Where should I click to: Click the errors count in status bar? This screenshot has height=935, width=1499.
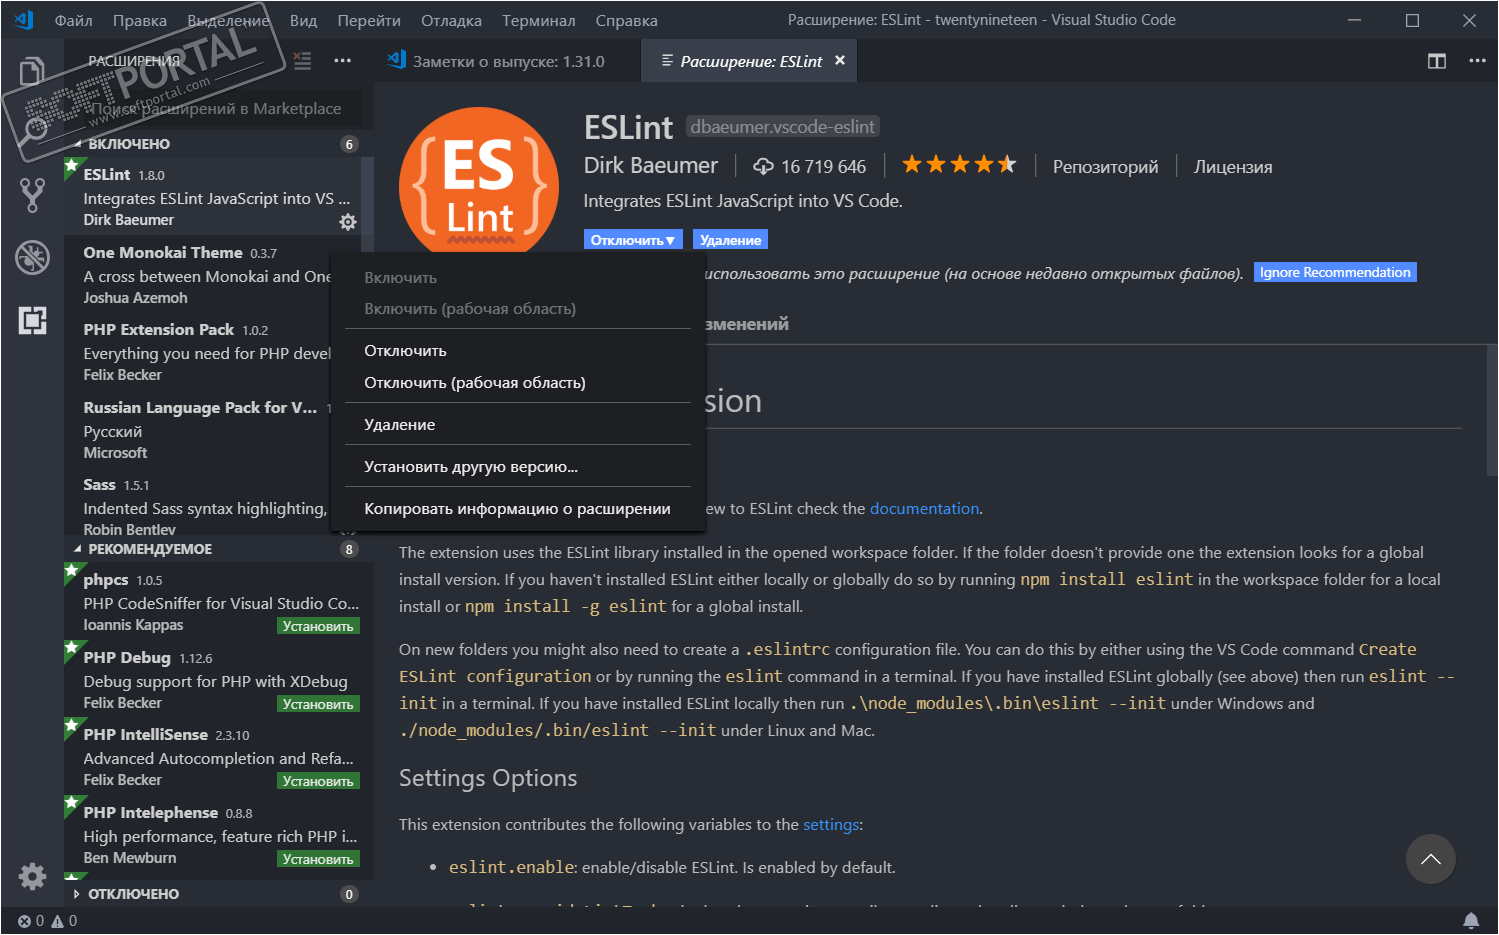coord(31,921)
